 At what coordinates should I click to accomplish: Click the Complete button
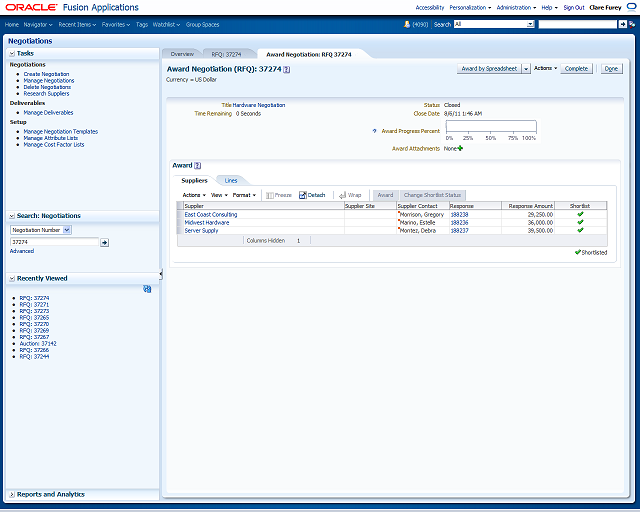(576, 69)
